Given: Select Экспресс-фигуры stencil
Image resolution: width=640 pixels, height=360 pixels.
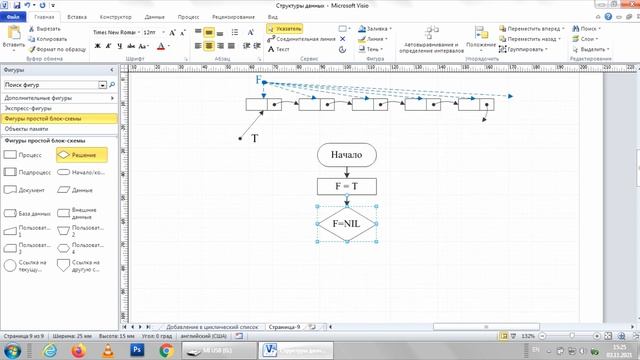Looking at the screenshot, I should coord(59,109).
